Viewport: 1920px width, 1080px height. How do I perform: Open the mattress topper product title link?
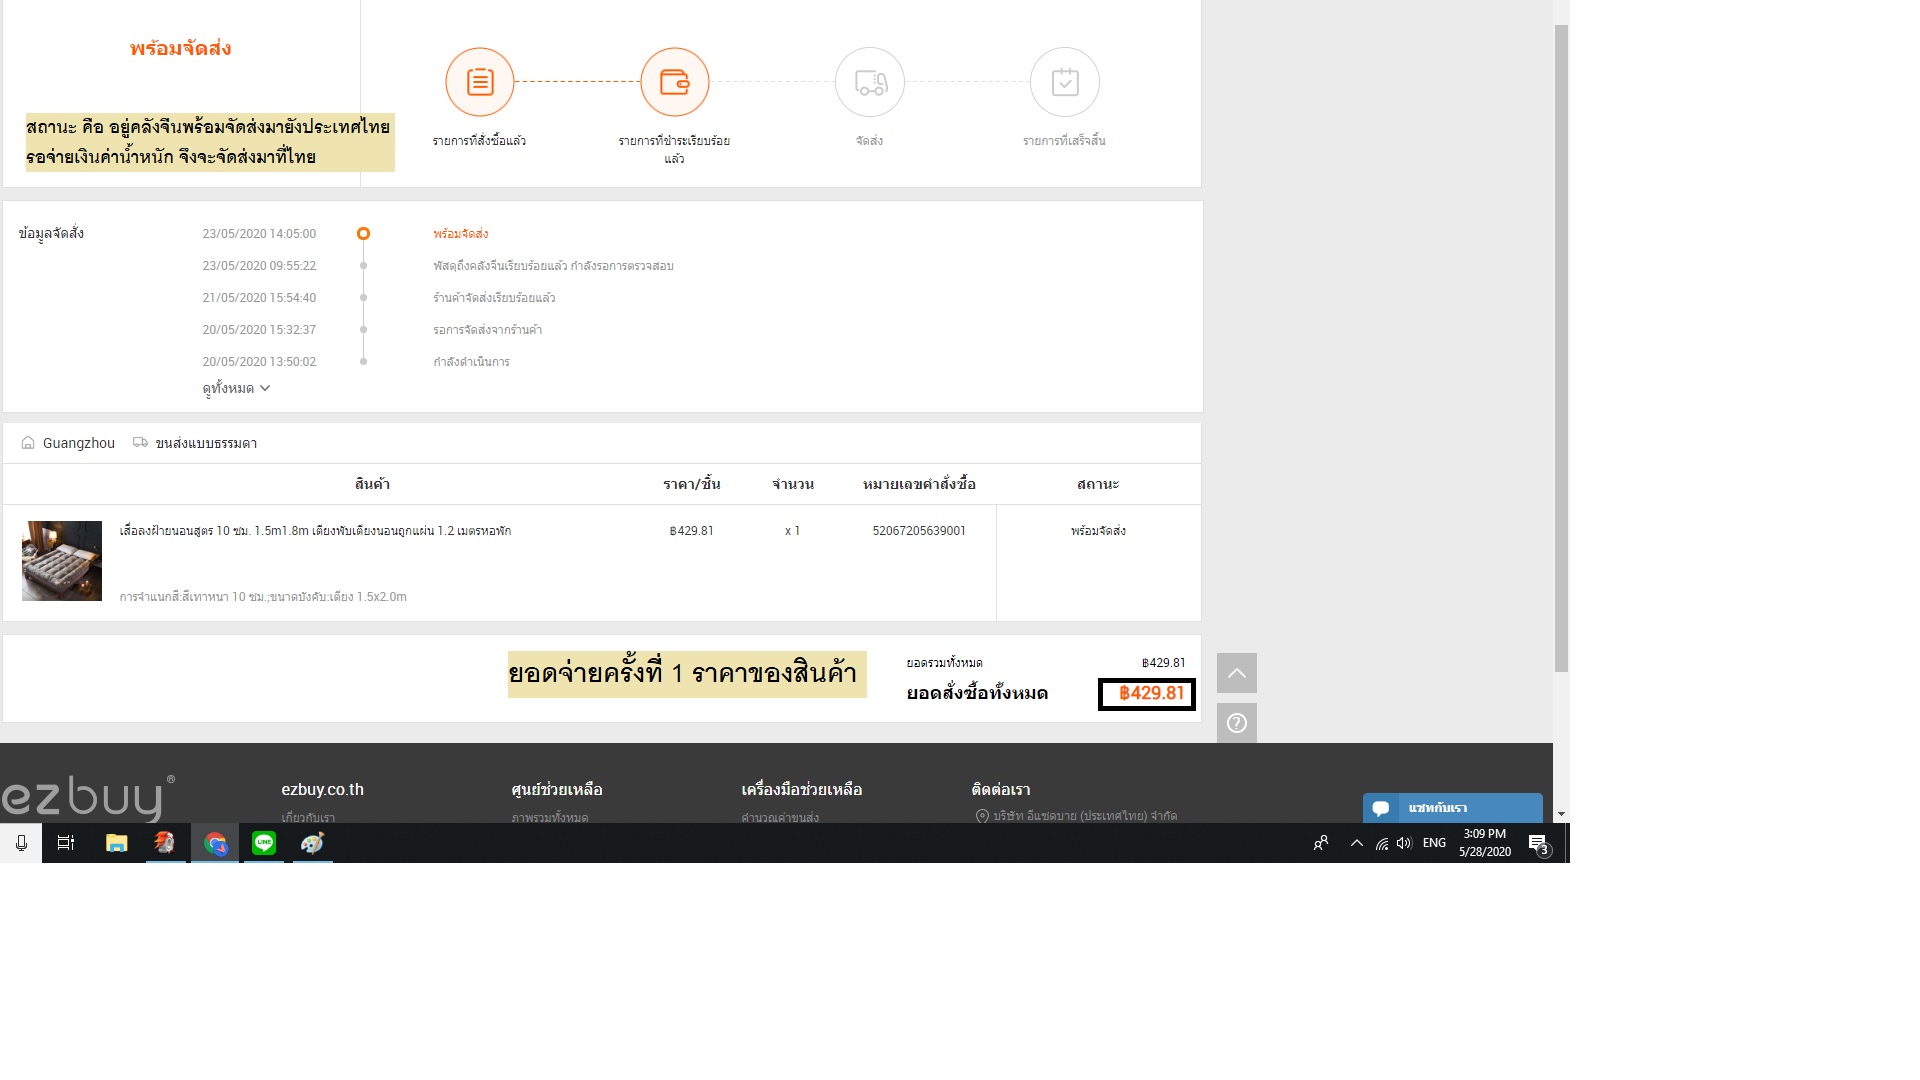point(315,531)
